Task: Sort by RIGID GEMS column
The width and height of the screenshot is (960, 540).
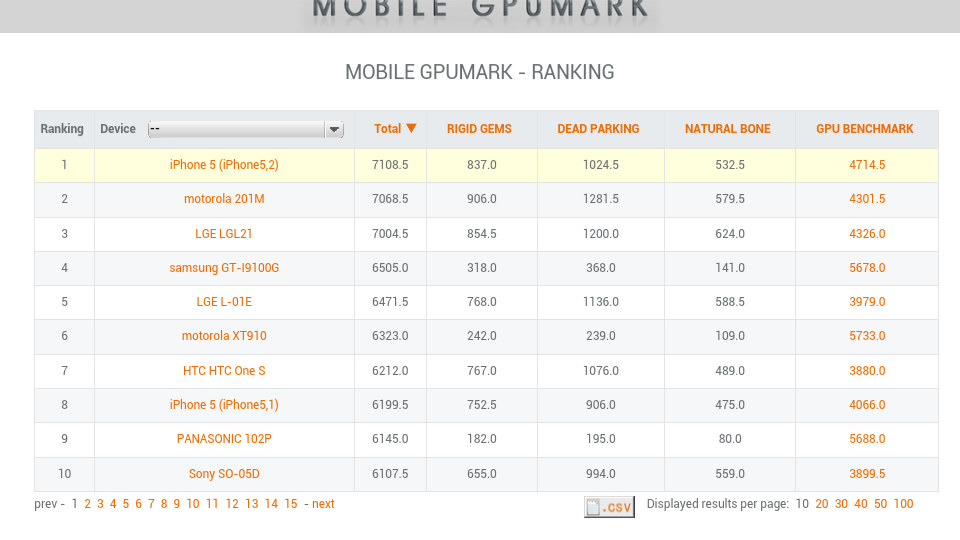Action: [479, 129]
